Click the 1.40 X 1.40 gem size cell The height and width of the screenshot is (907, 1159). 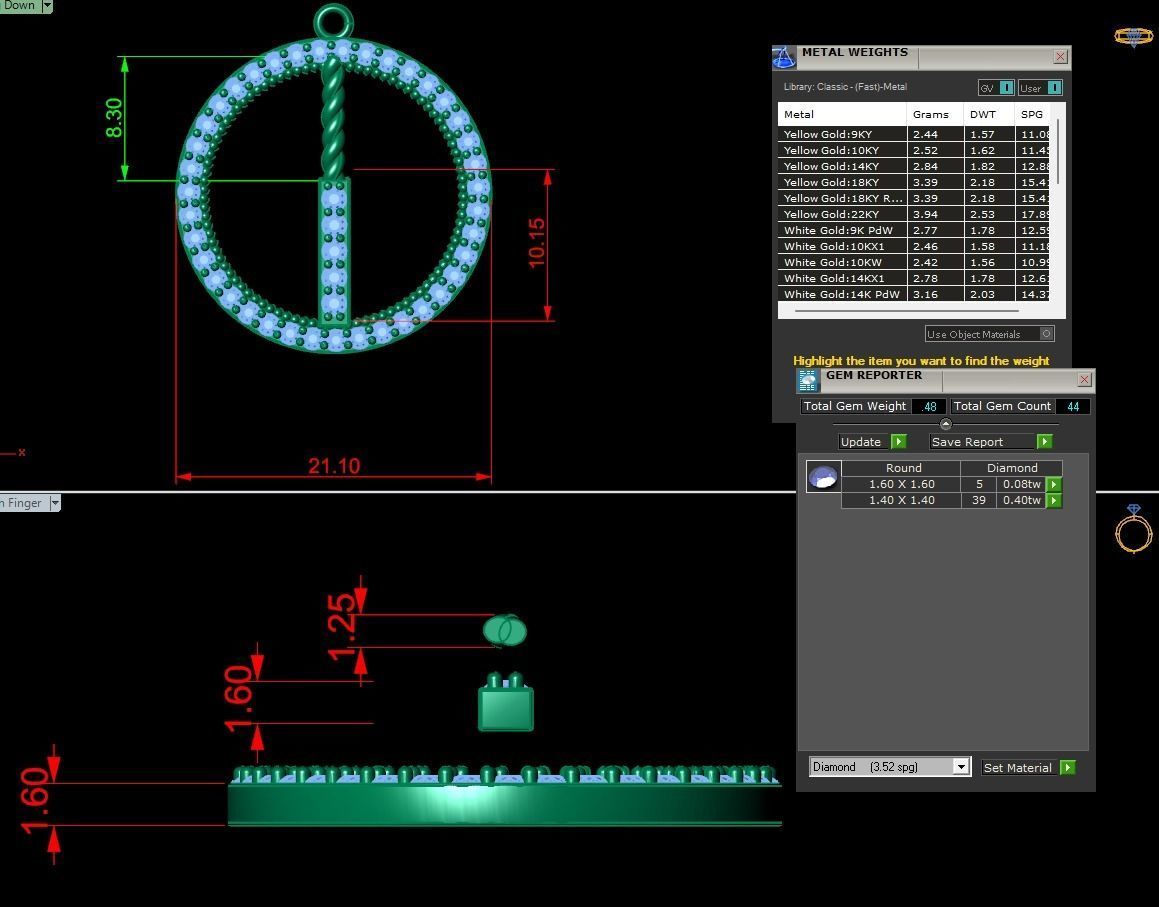click(x=901, y=500)
